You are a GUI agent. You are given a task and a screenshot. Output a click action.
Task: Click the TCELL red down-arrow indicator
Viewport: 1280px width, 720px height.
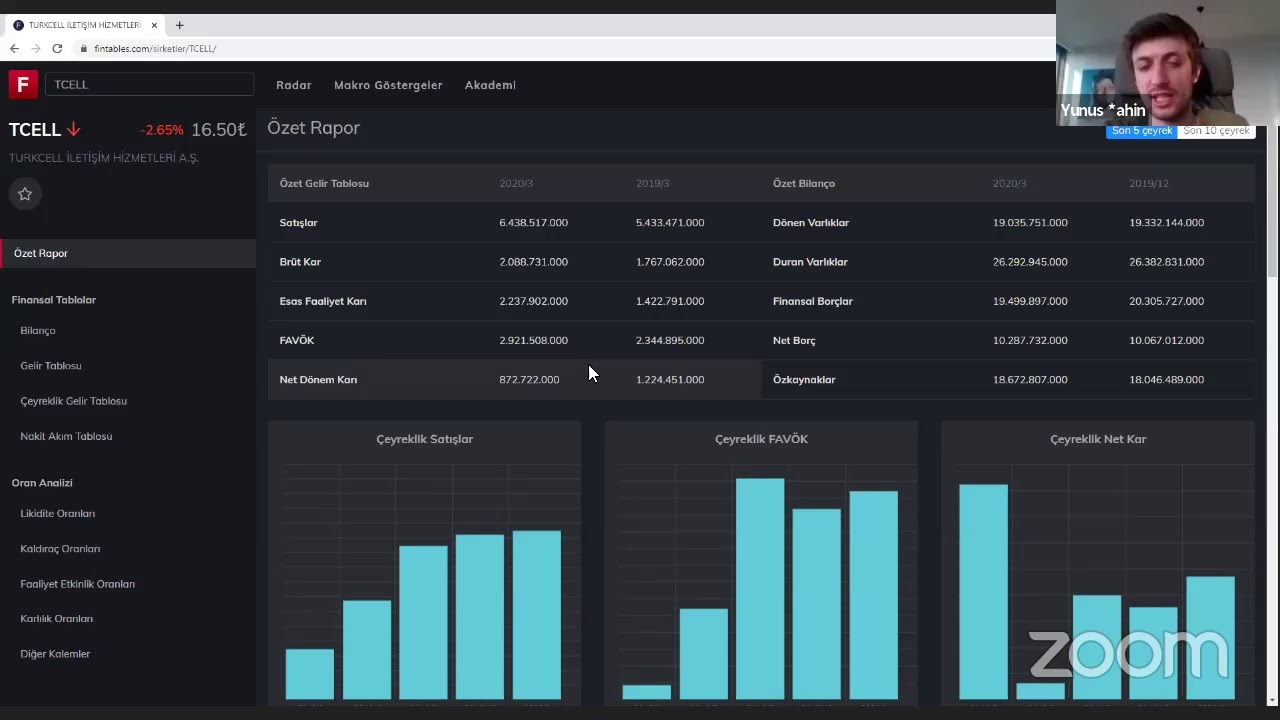(x=74, y=130)
